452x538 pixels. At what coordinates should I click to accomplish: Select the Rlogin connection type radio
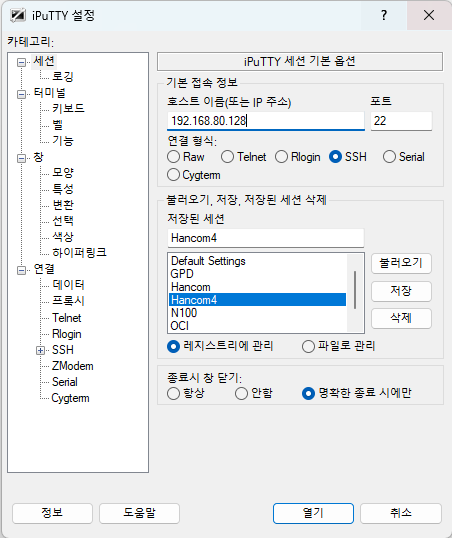point(298,157)
